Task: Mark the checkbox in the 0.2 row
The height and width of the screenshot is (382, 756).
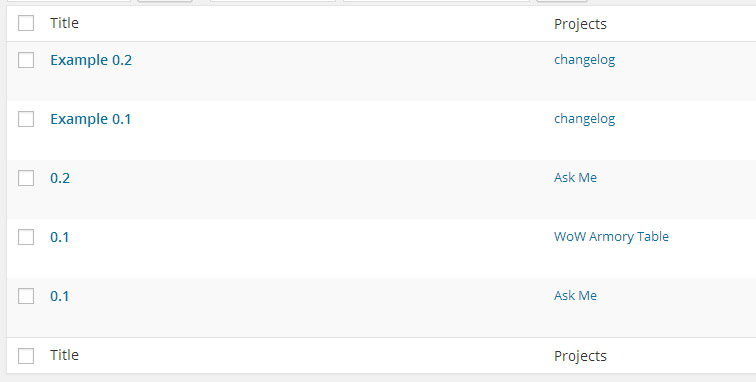Action: pyautogui.click(x=26, y=178)
